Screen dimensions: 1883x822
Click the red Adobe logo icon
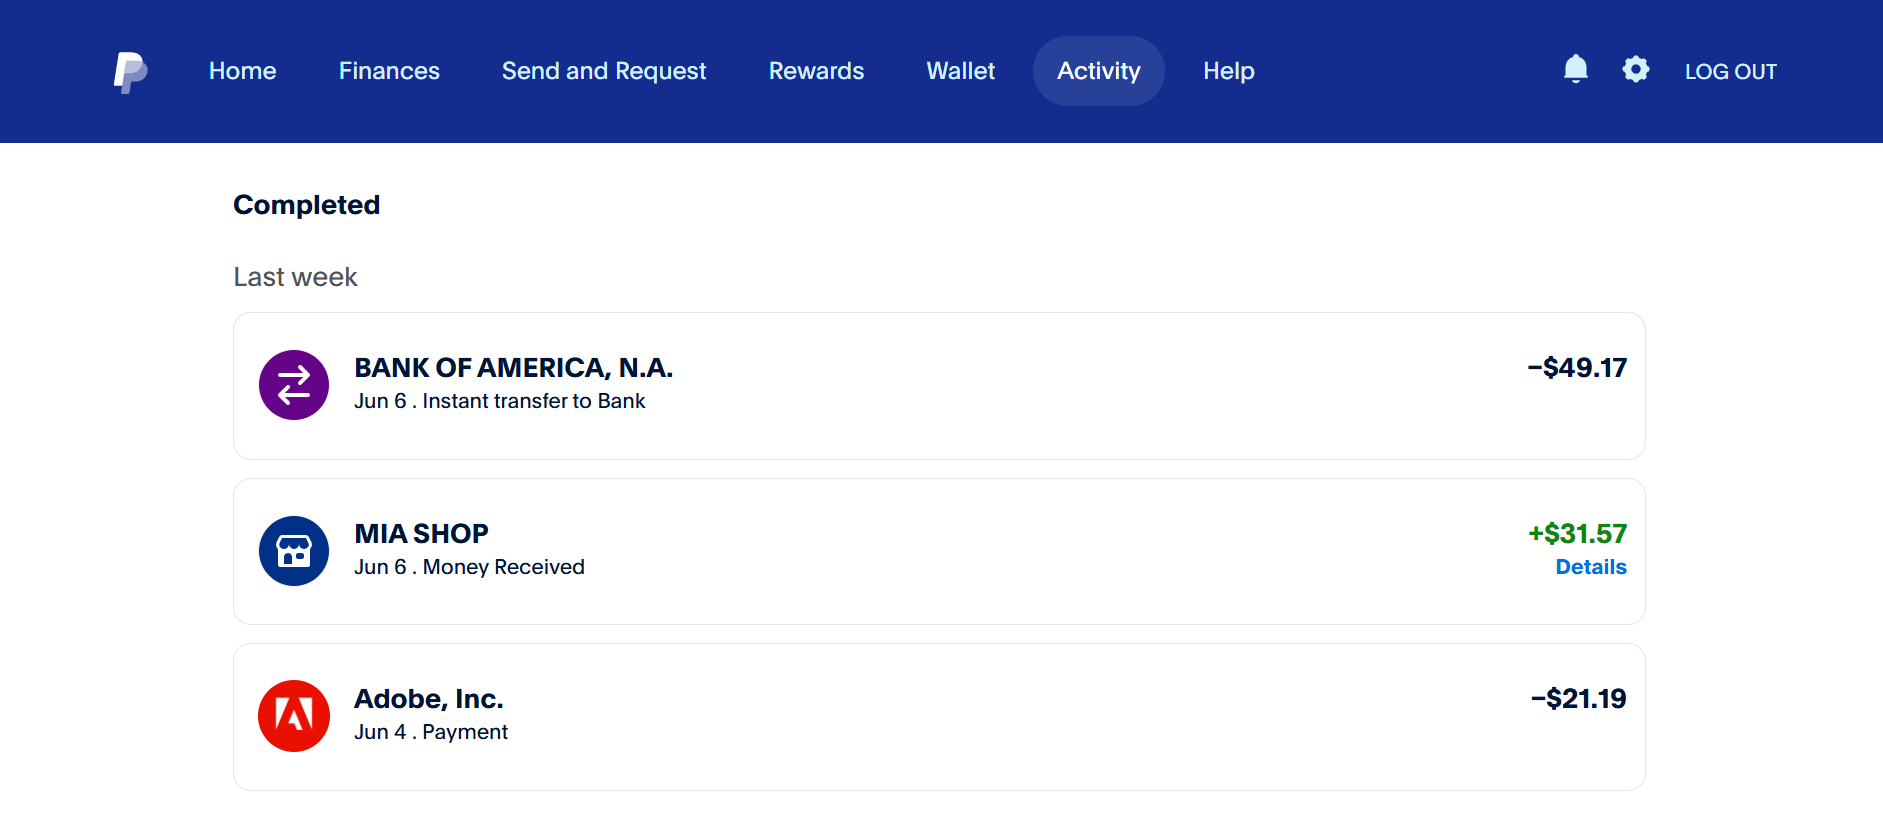294,716
